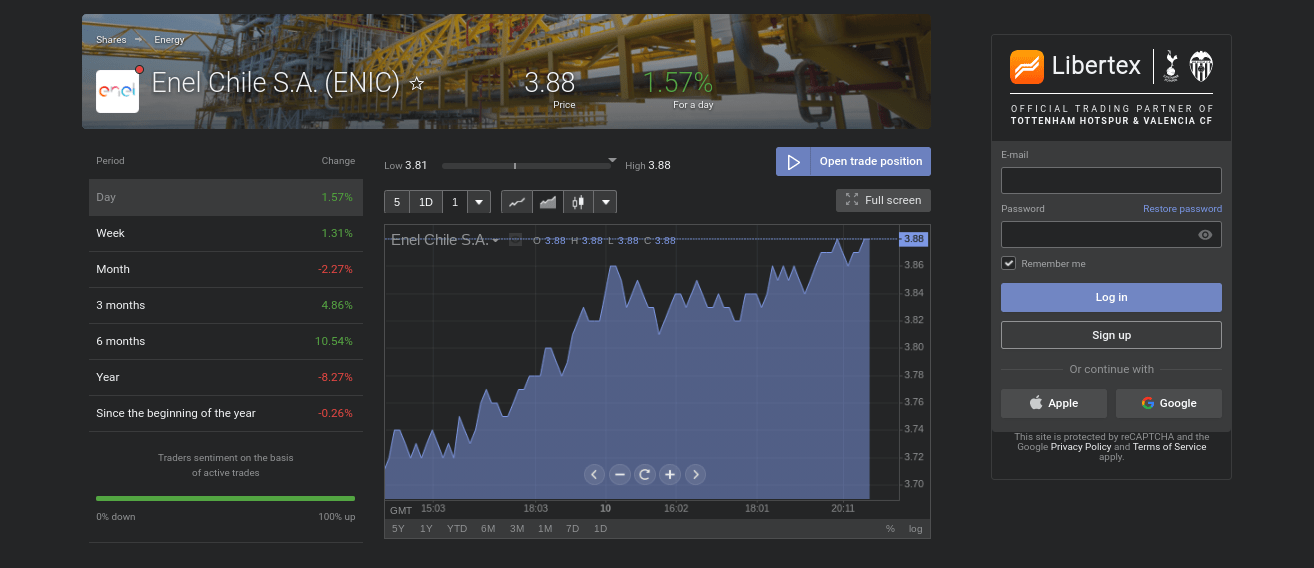The height and width of the screenshot is (568, 1314).
Task: Continue with Google button
Action: pyautogui.click(x=1168, y=403)
